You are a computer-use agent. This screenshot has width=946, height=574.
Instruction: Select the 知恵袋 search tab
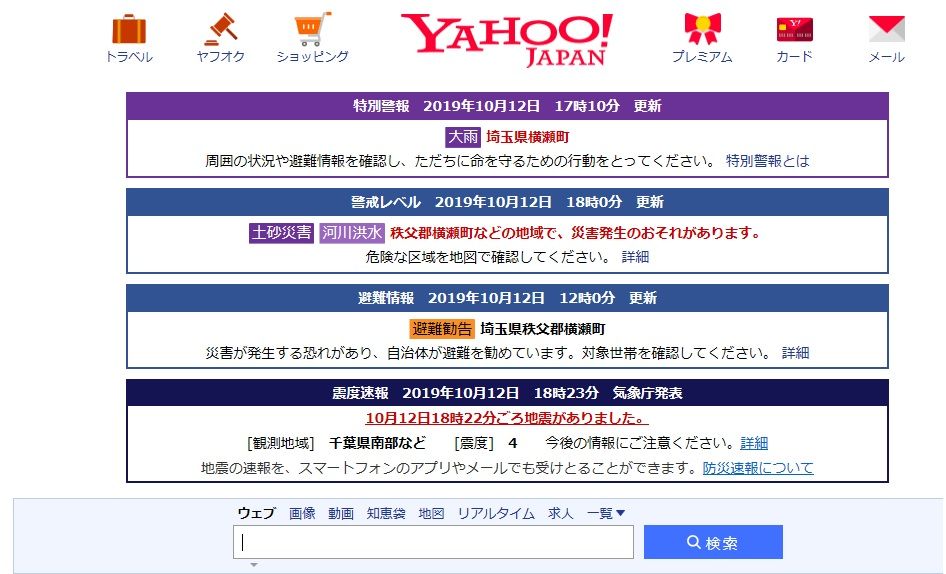(386, 514)
